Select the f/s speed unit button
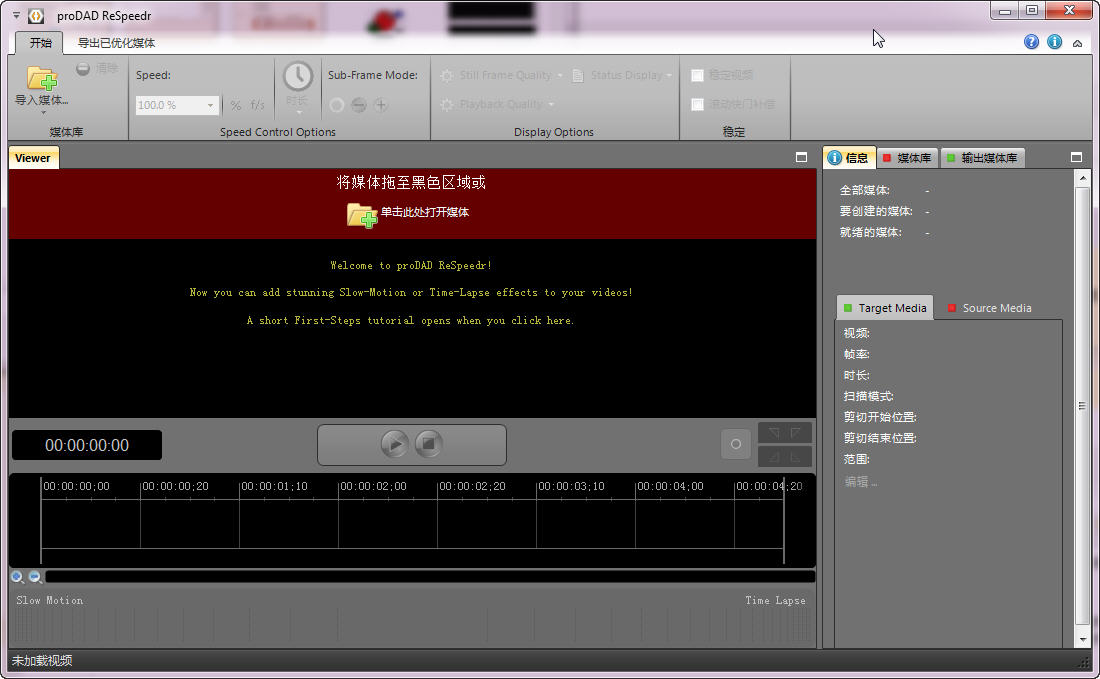This screenshot has width=1100, height=679. pos(257,105)
